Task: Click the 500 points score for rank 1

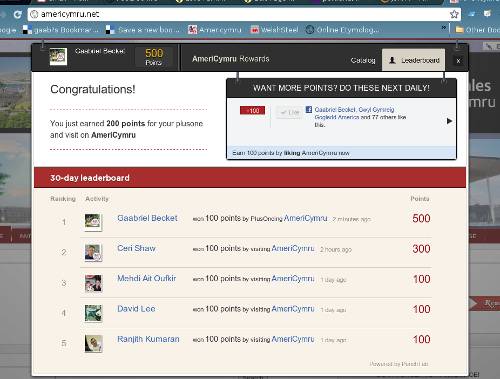Action: 421,218
